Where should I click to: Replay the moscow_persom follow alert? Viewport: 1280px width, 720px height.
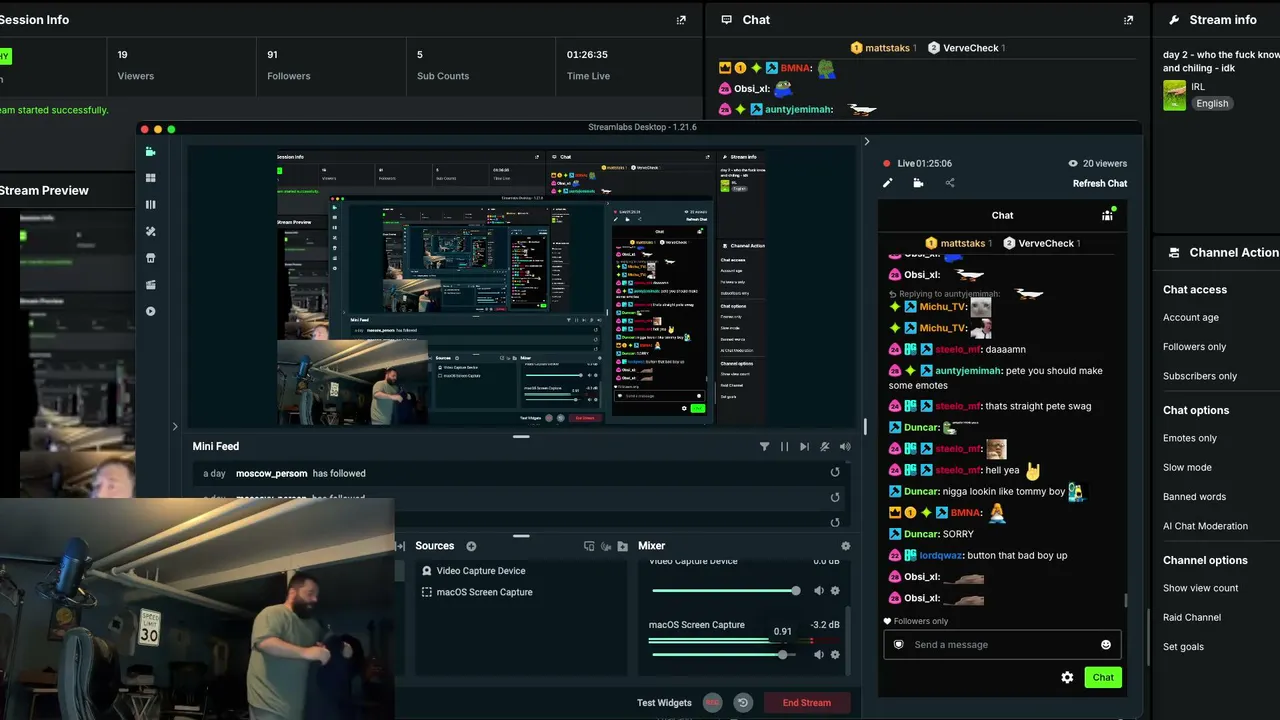(835, 473)
